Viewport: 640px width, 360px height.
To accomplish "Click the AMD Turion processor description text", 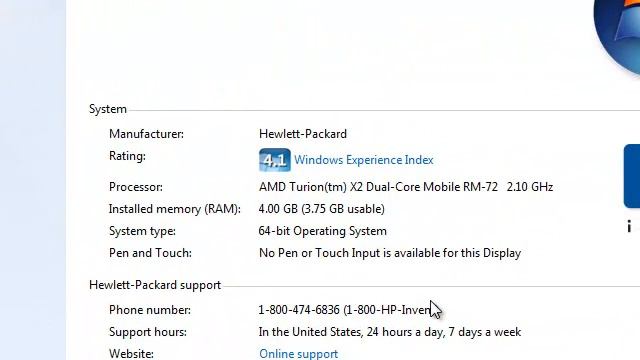I will (406, 187).
